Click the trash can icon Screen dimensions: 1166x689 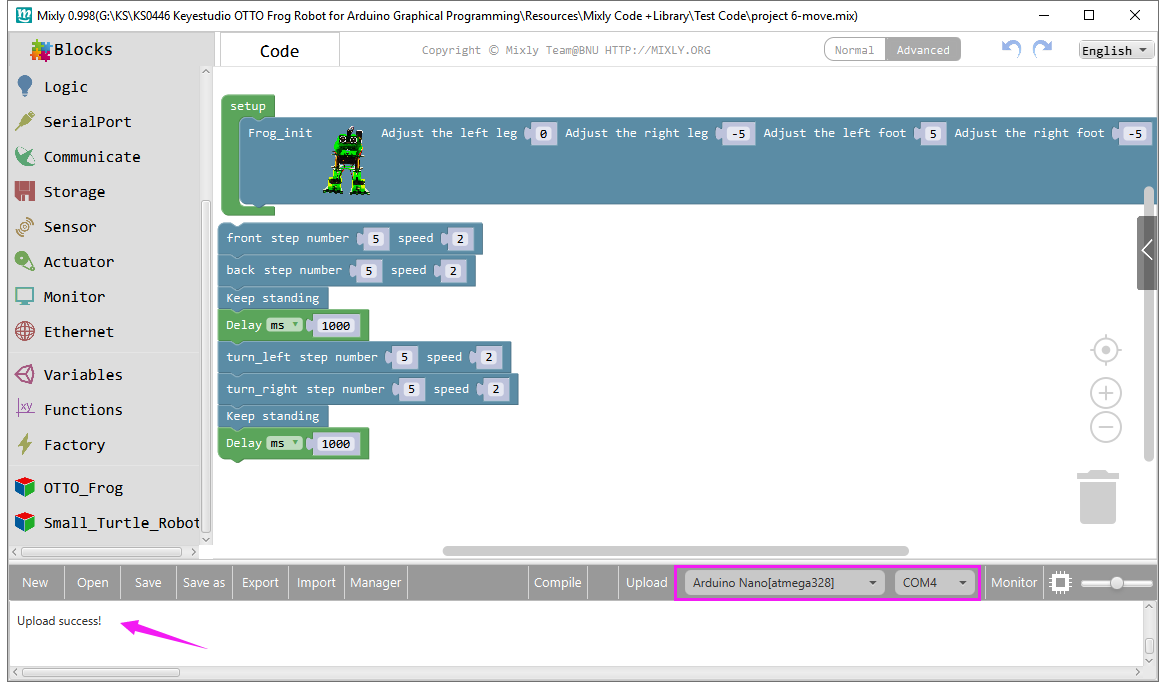click(x=1098, y=496)
